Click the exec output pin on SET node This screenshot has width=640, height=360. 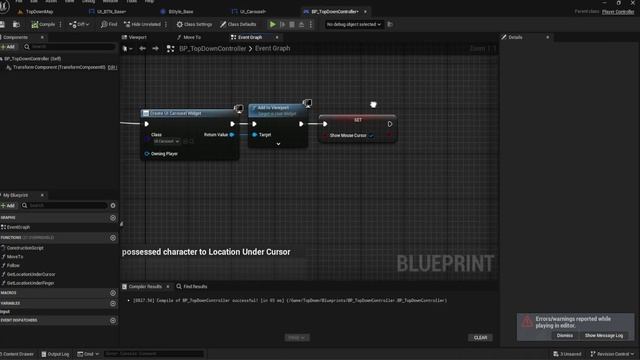tap(390, 124)
